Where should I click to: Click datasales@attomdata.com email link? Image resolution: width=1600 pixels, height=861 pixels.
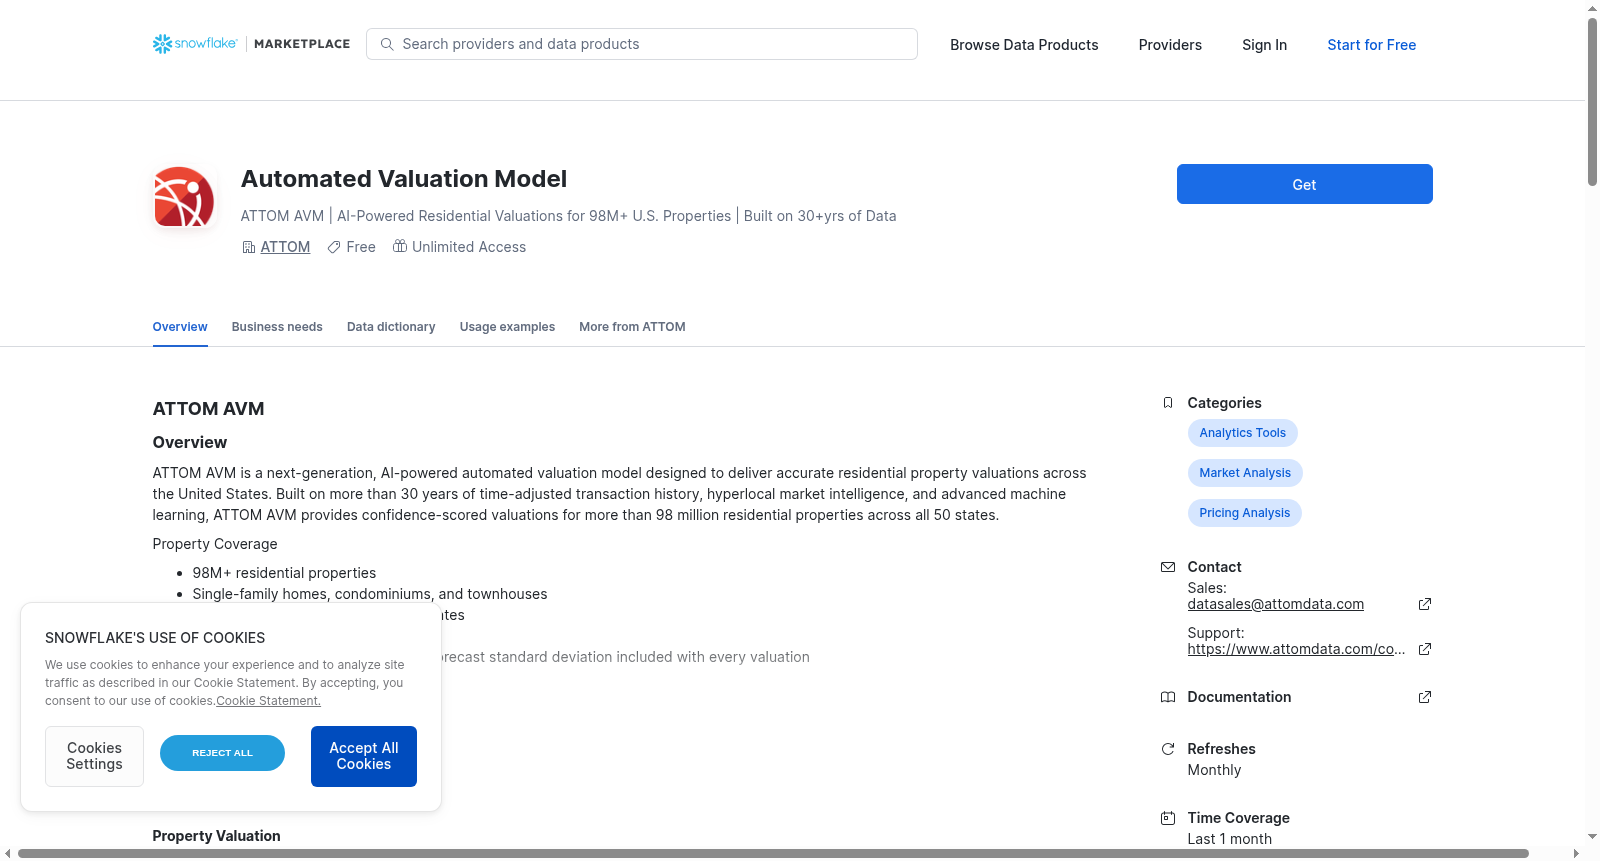pyautogui.click(x=1275, y=604)
